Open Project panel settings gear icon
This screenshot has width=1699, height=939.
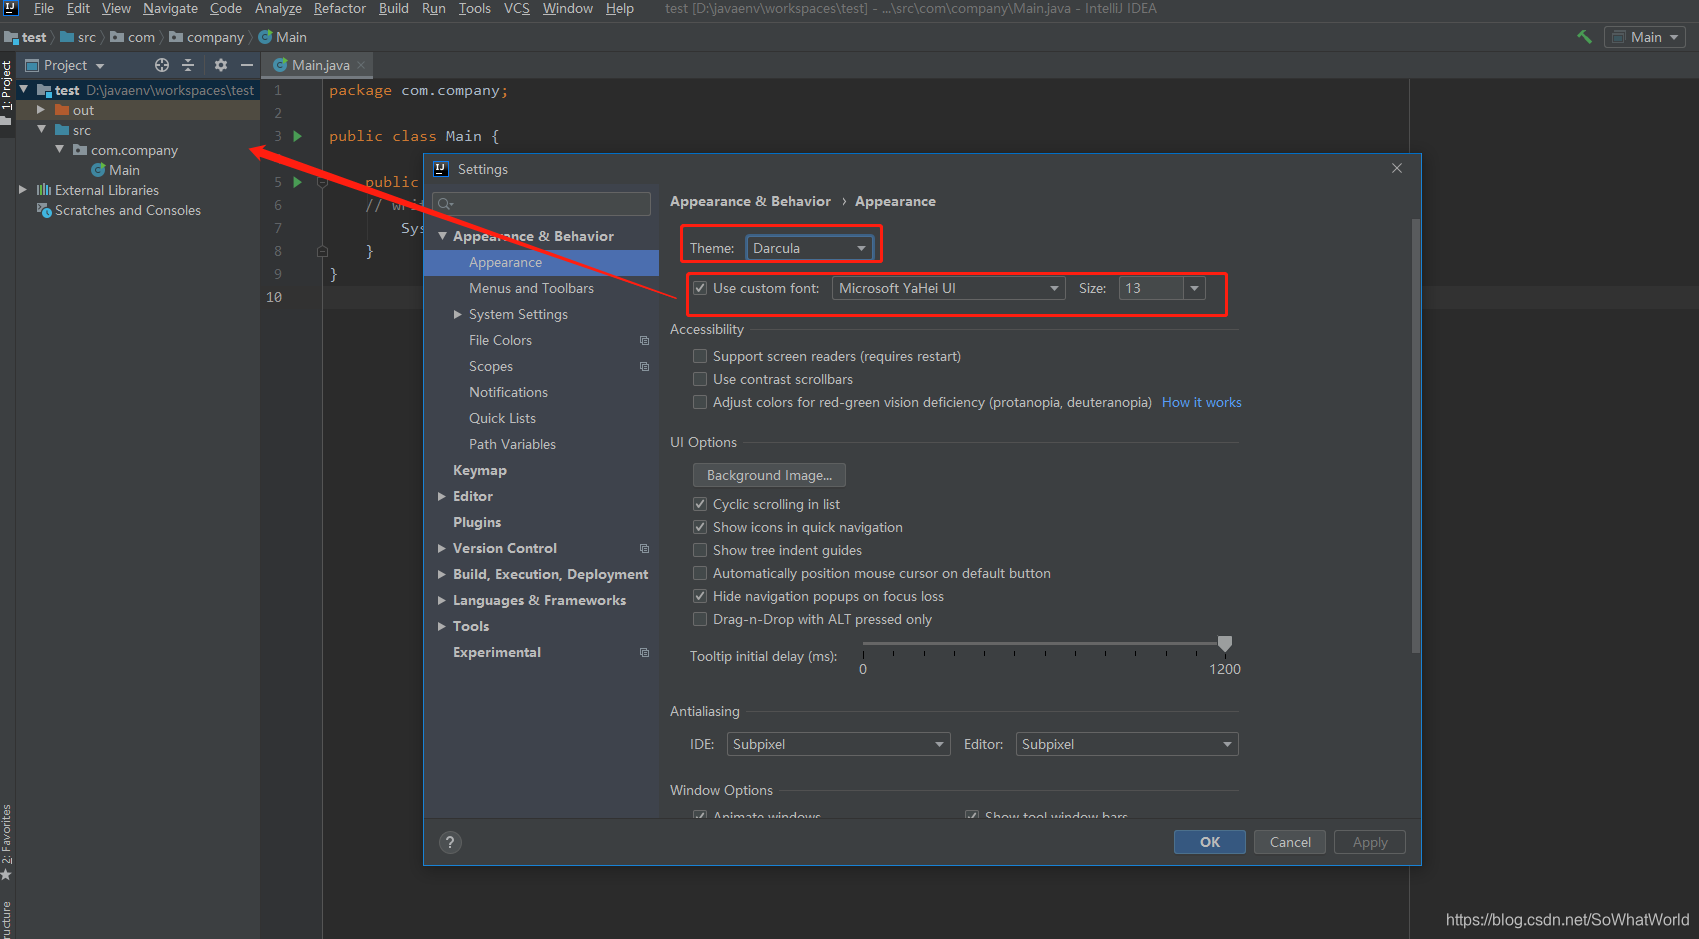[x=221, y=65]
